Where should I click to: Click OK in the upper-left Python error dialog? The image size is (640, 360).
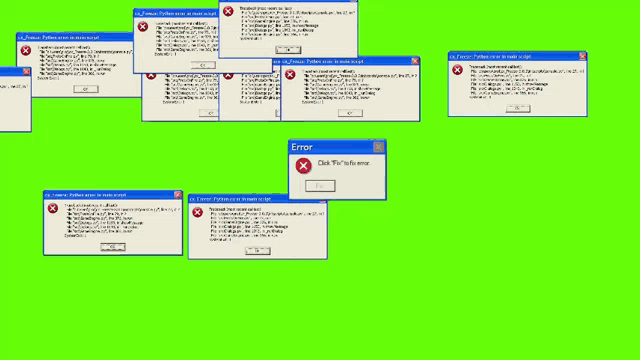pyautogui.click(x=86, y=89)
